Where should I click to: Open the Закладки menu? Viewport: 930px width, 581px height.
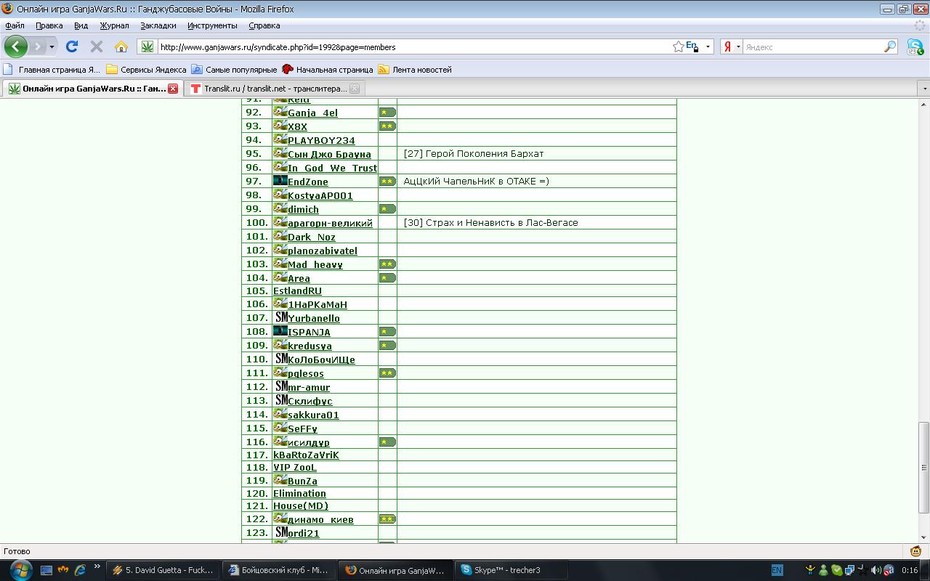pyautogui.click(x=158, y=25)
